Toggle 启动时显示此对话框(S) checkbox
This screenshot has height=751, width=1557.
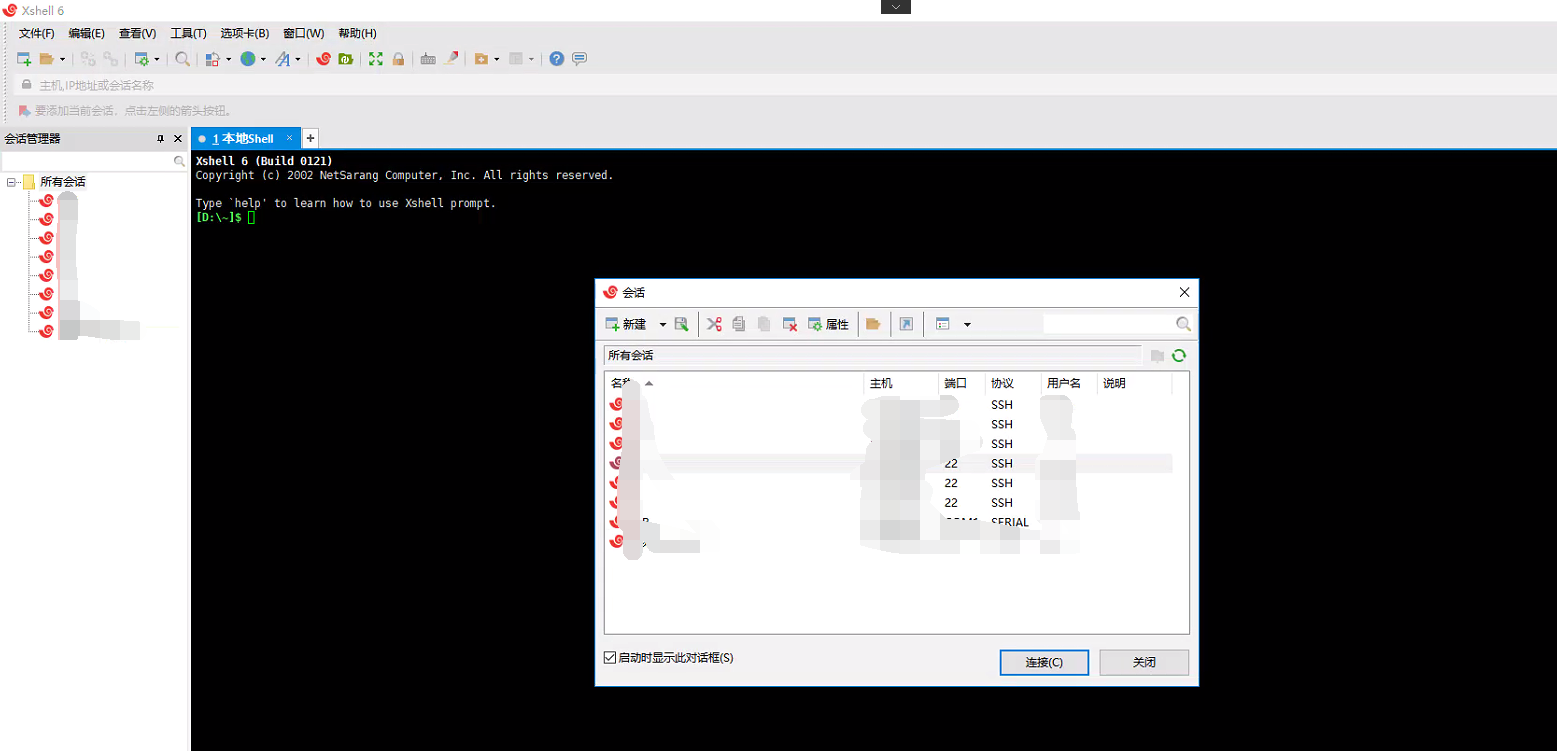click(x=610, y=658)
